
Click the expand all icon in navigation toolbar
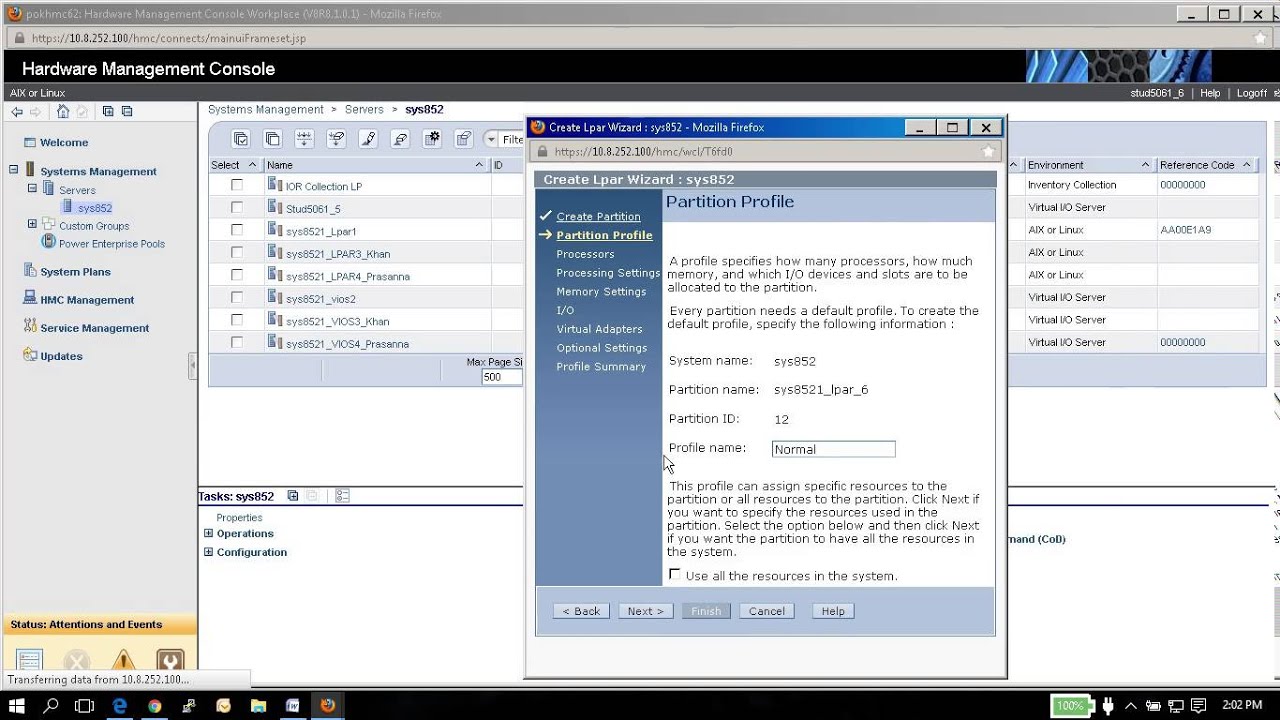[x=108, y=112]
